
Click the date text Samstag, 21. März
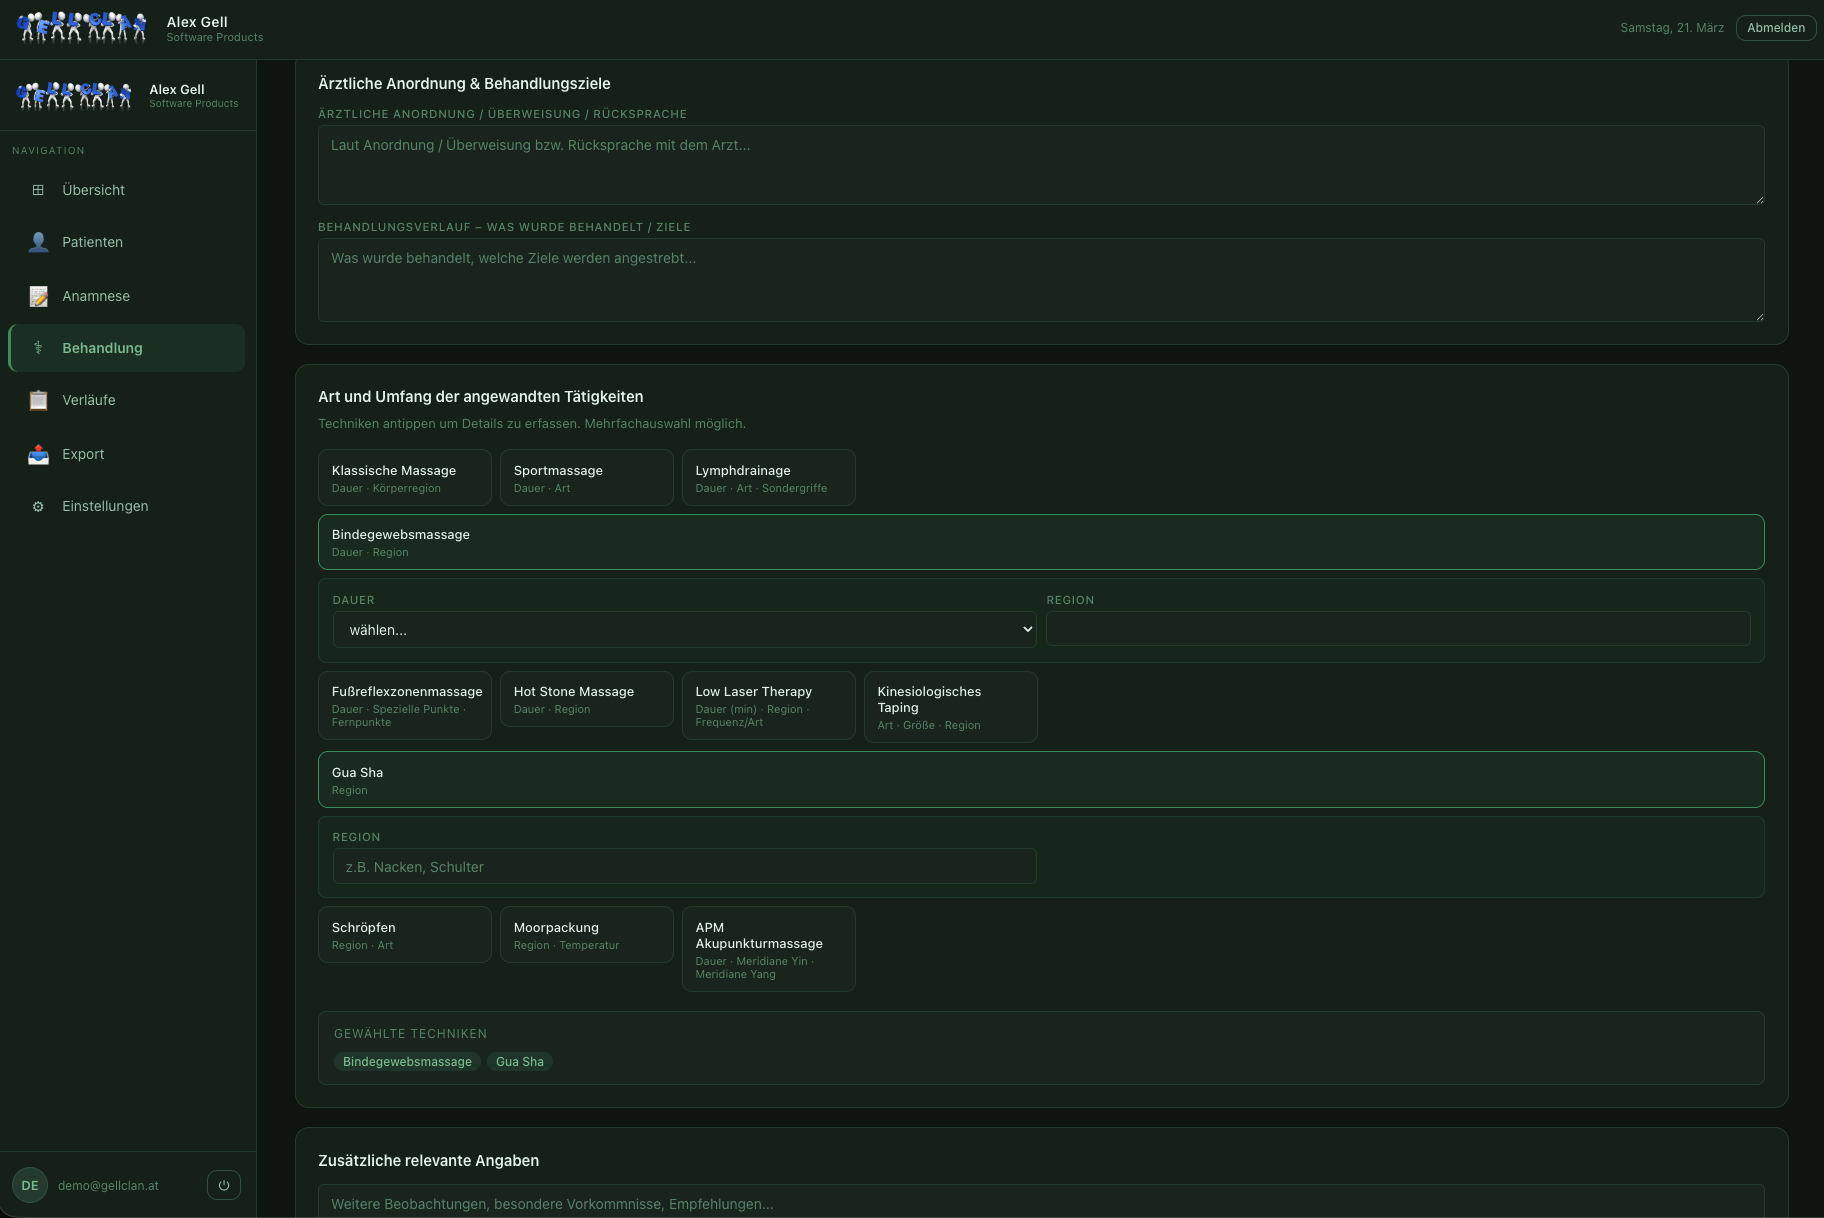pos(1672,28)
